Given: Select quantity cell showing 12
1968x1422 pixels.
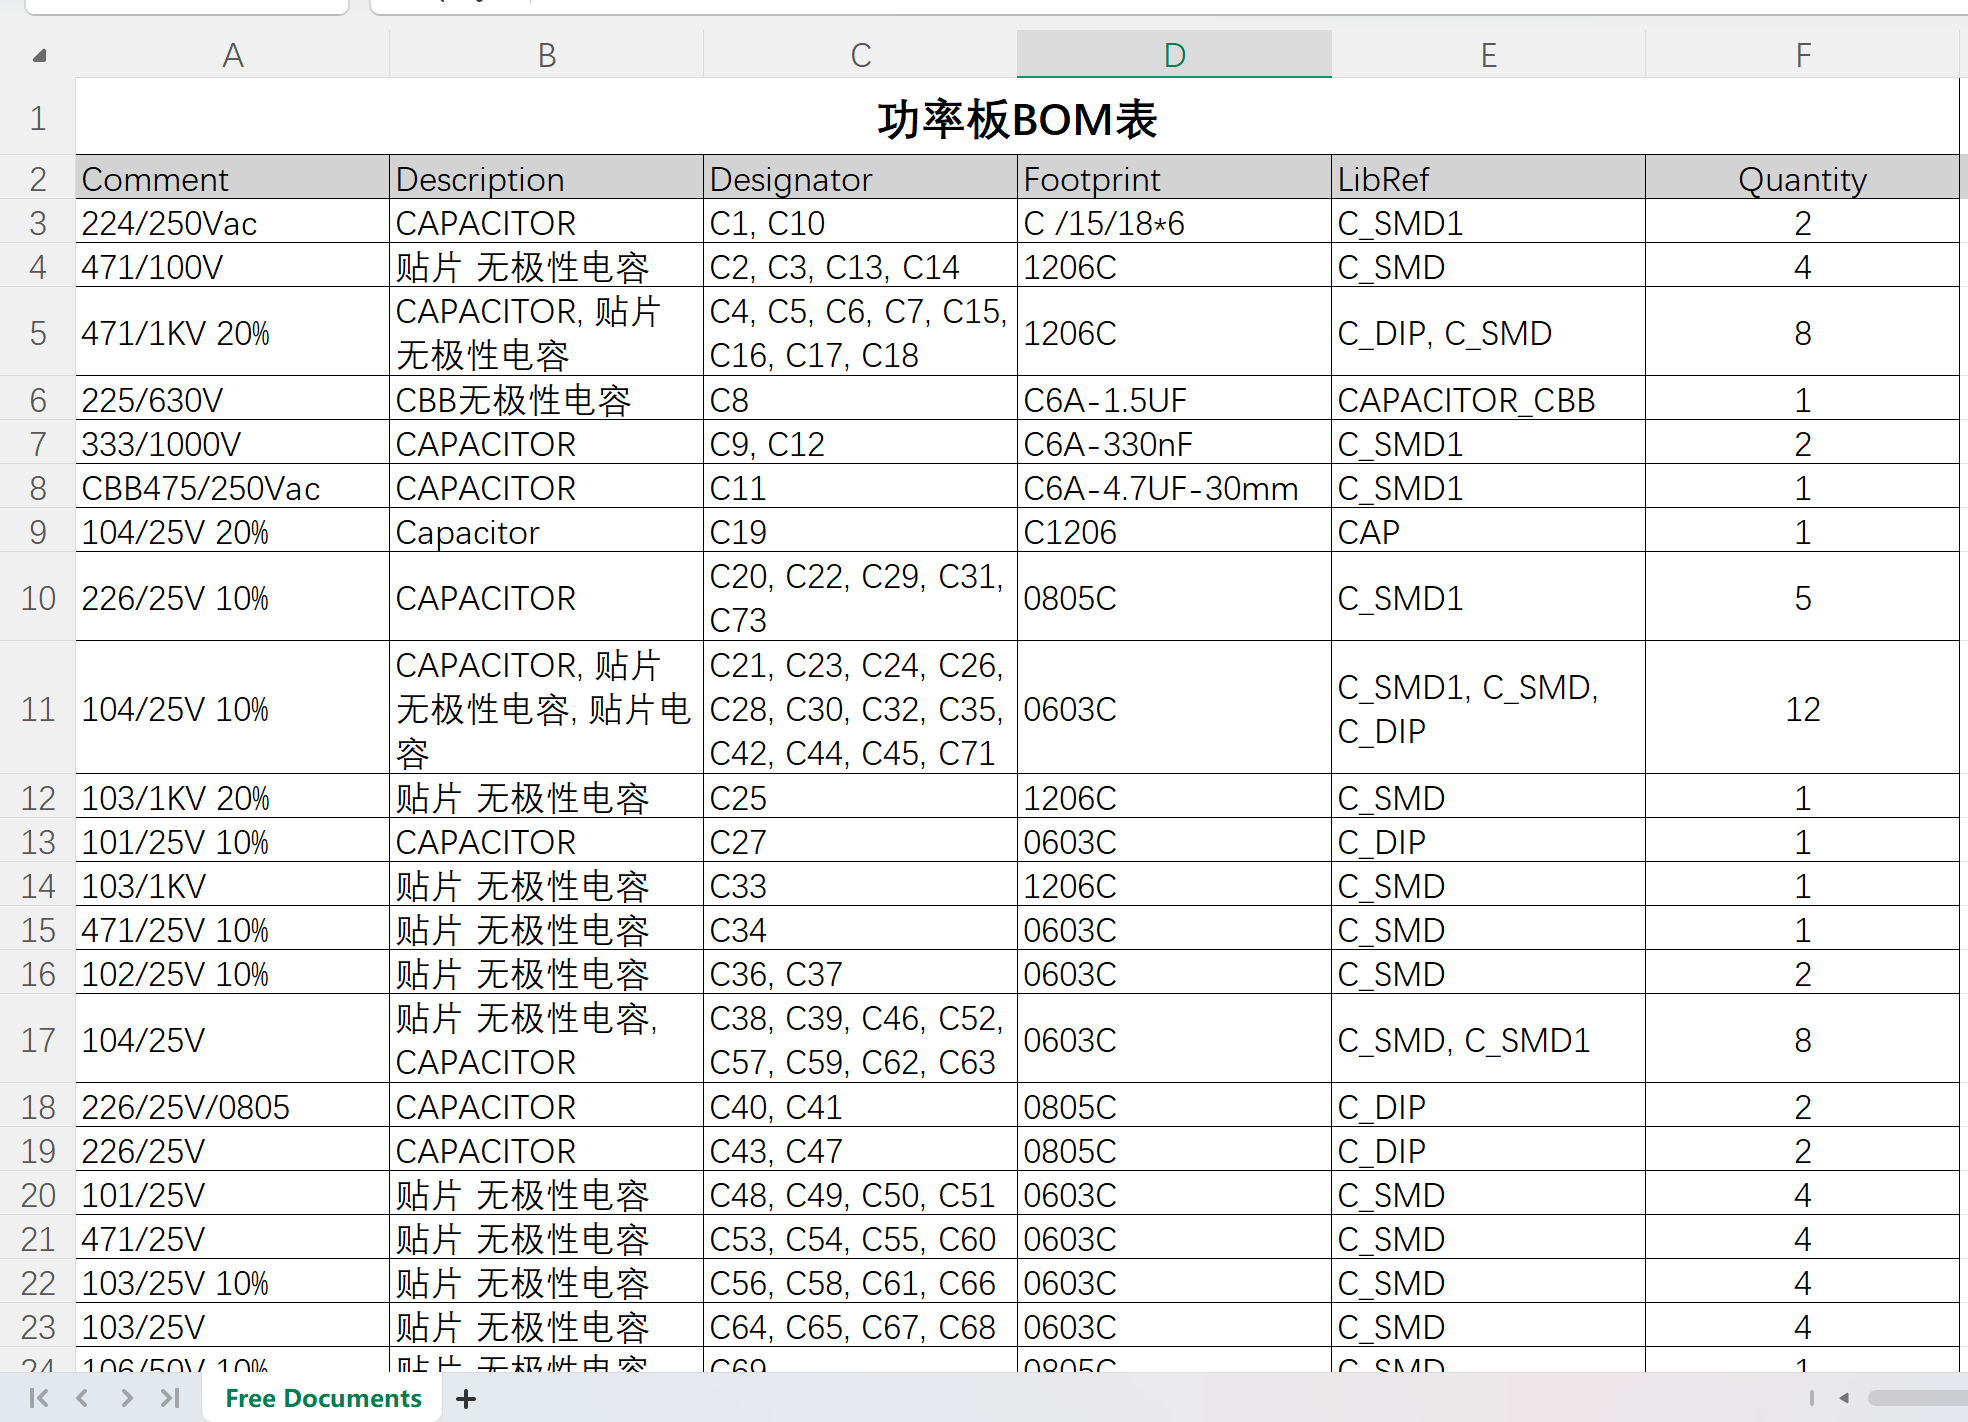Looking at the screenshot, I should click(1802, 708).
